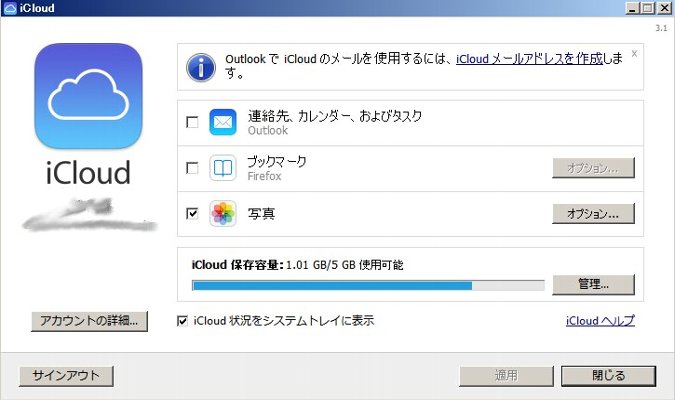Screen dimensions: 675x400
Task: Click the 連絡先、カレンダー、およびタスク label
Action: click(334, 116)
